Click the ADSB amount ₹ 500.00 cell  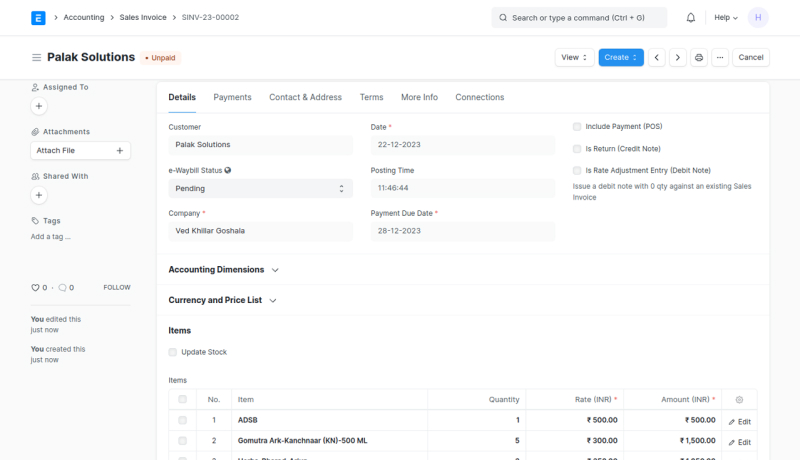click(672, 420)
